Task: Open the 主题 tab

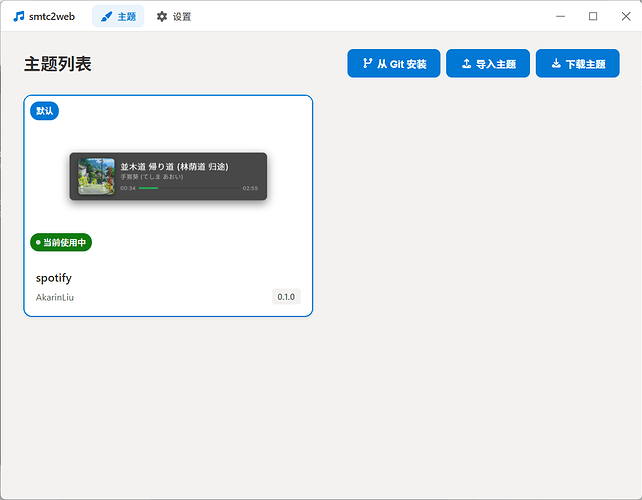Action: click(x=118, y=16)
